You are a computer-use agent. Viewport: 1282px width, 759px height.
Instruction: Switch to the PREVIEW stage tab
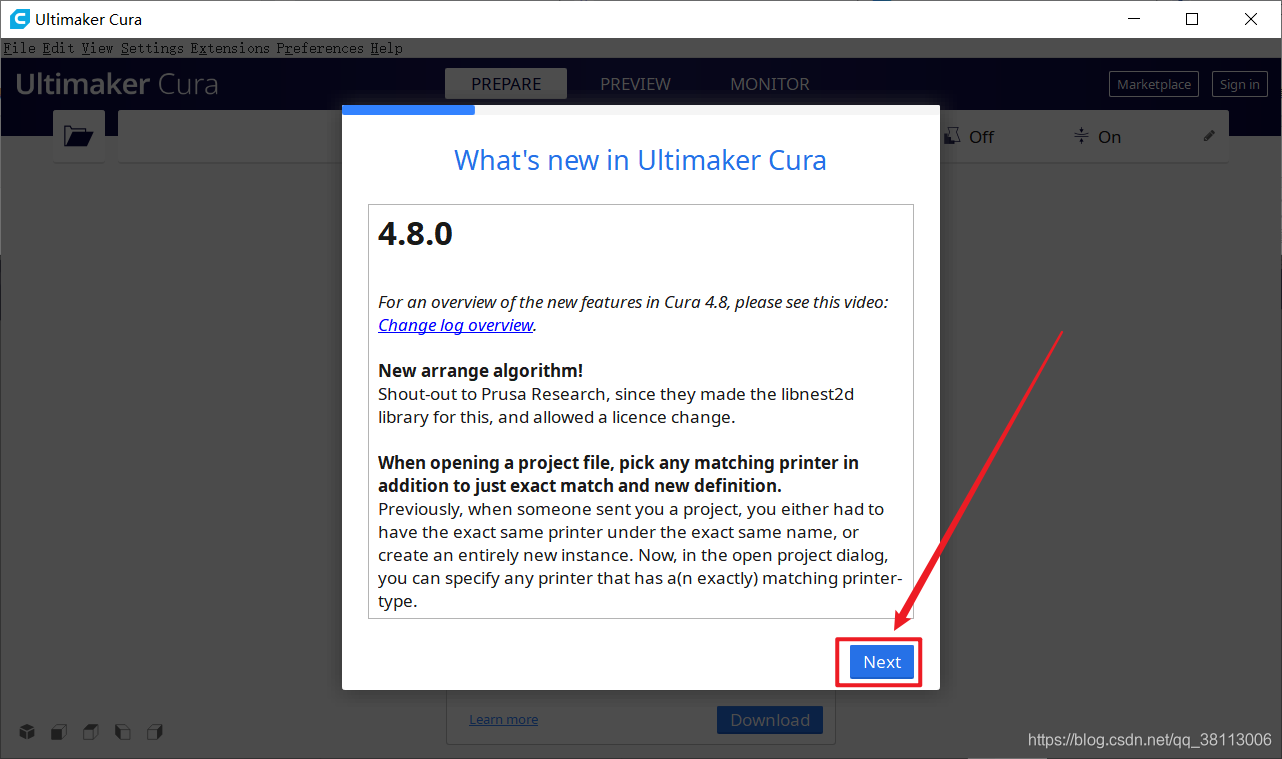click(635, 84)
